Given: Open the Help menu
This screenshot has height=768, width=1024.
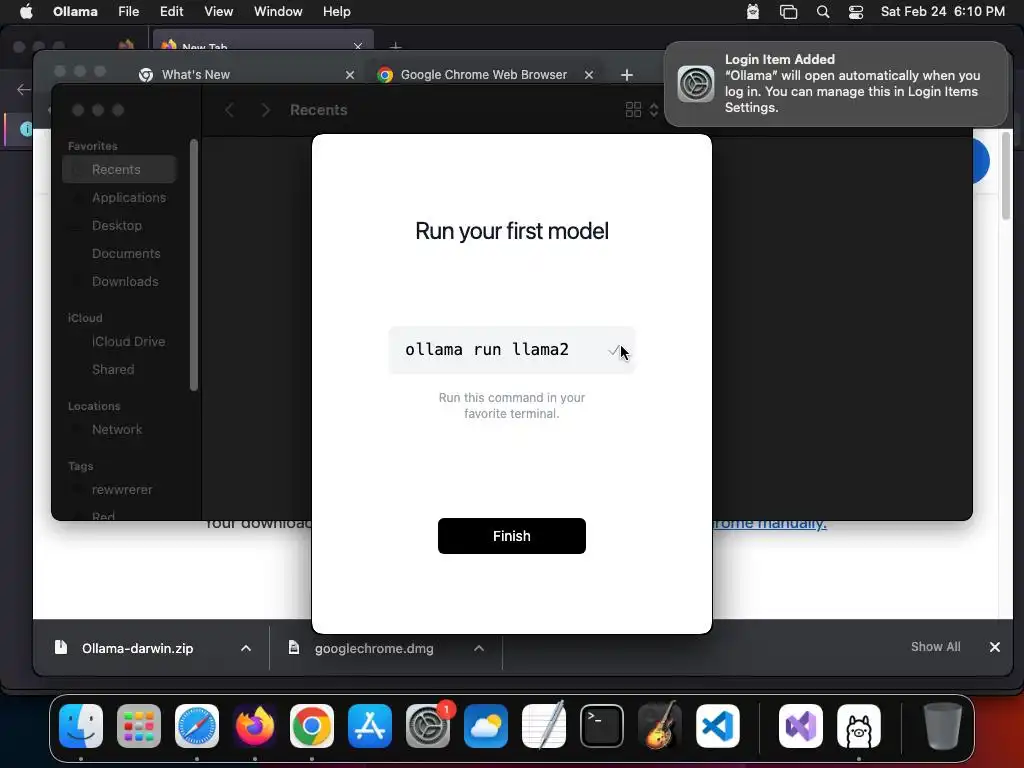Looking at the screenshot, I should click(x=336, y=12).
